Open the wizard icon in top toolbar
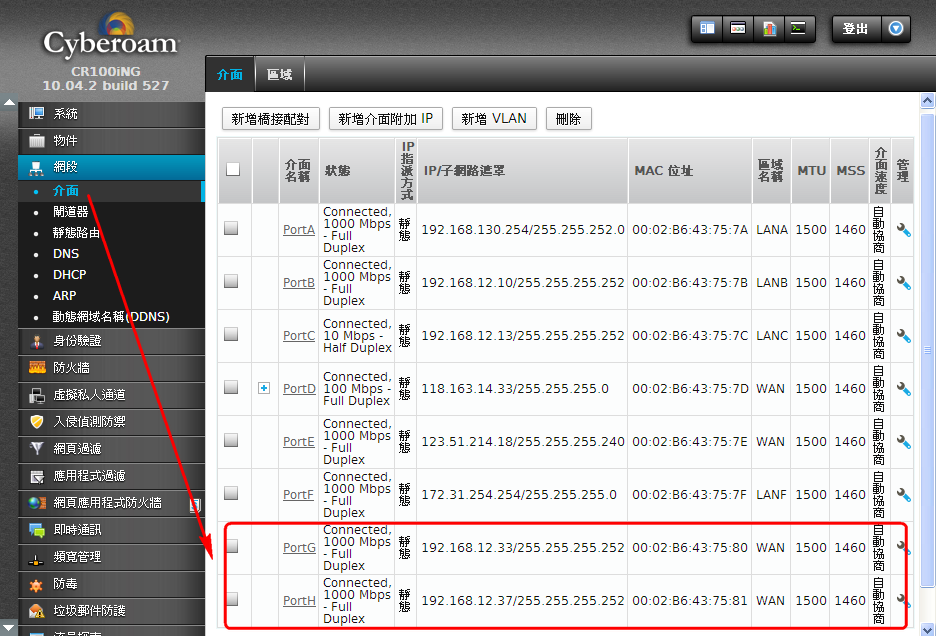This screenshot has width=936, height=636. [738, 28]
